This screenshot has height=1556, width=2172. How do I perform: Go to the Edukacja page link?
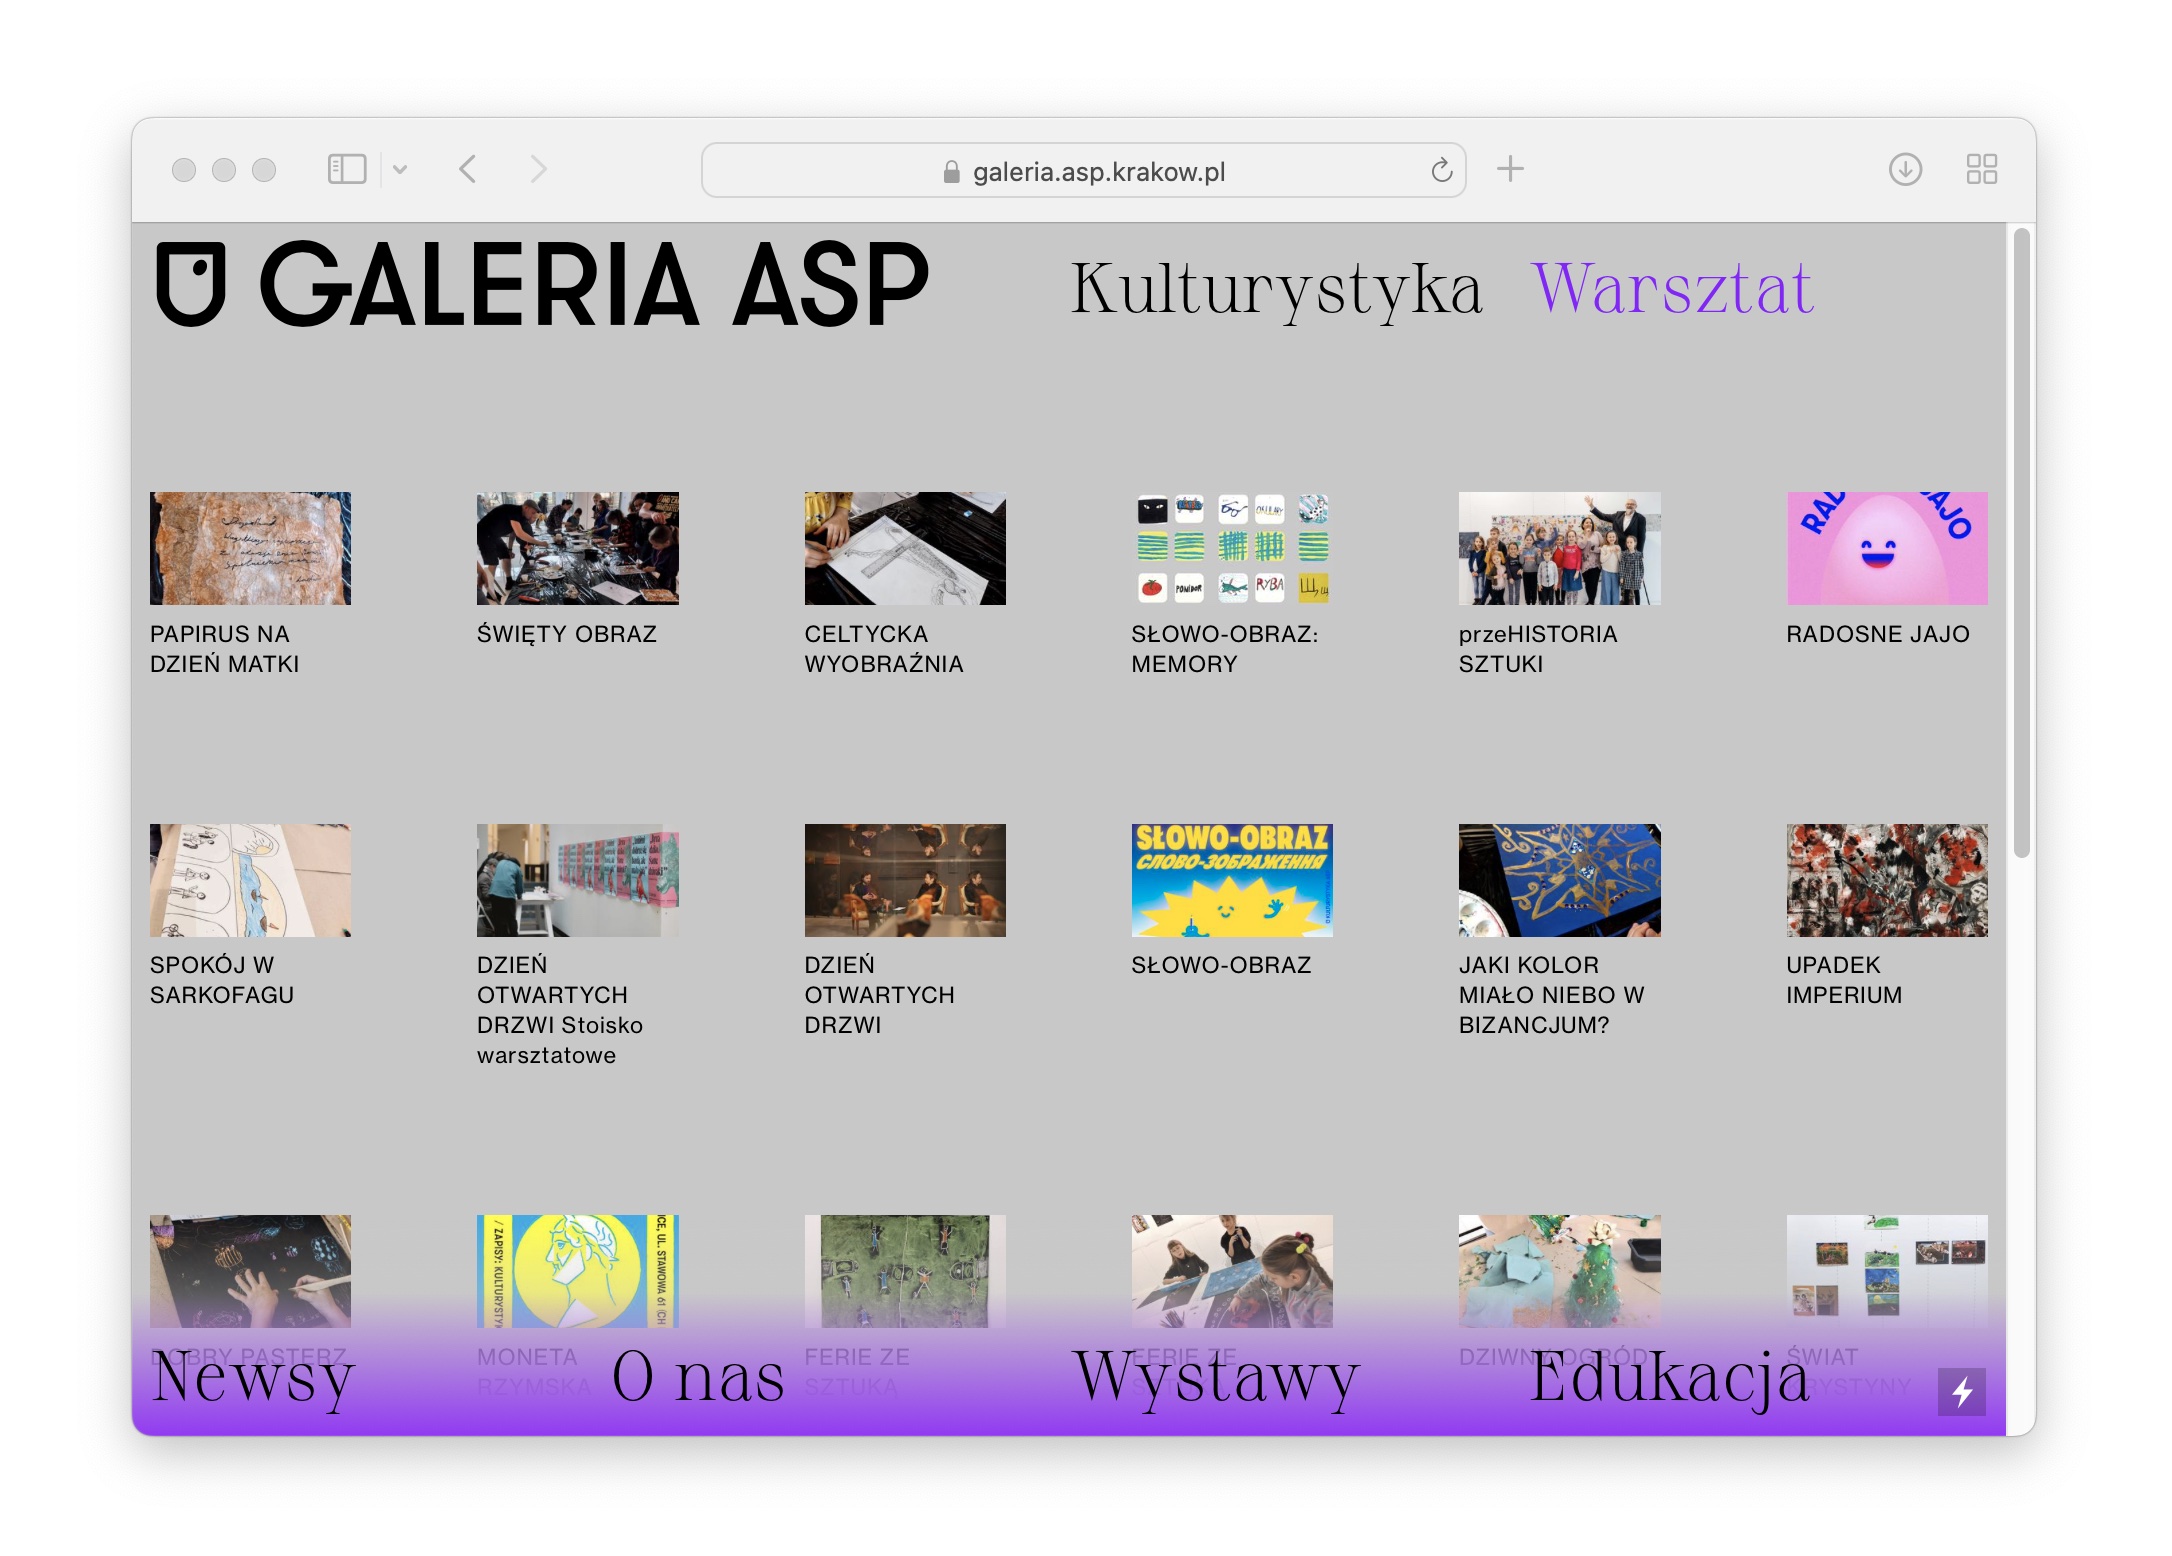pos(1669,1377)
